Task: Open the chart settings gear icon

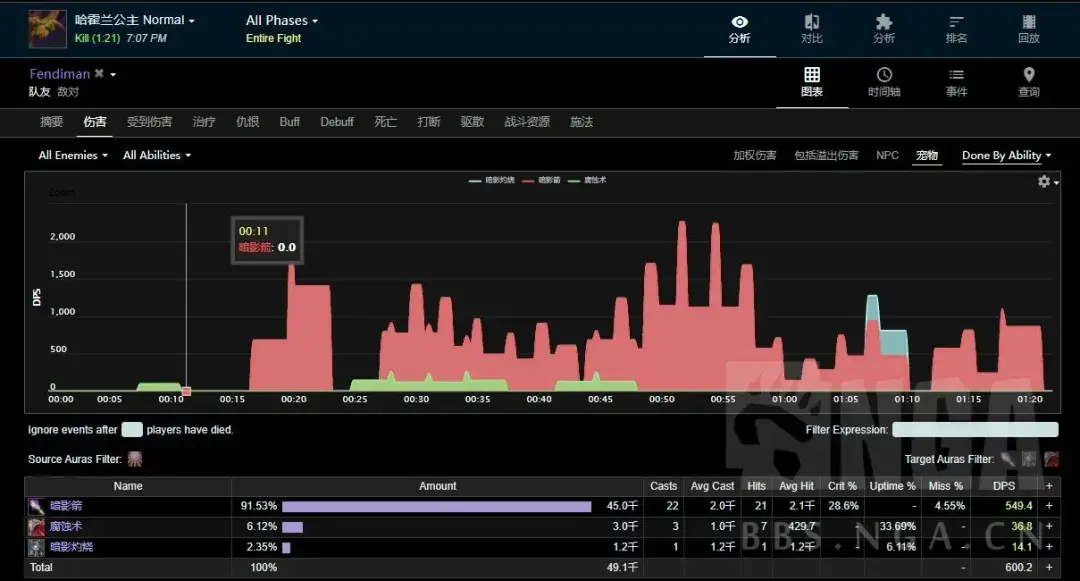Action: click(x=1044, y=182)
